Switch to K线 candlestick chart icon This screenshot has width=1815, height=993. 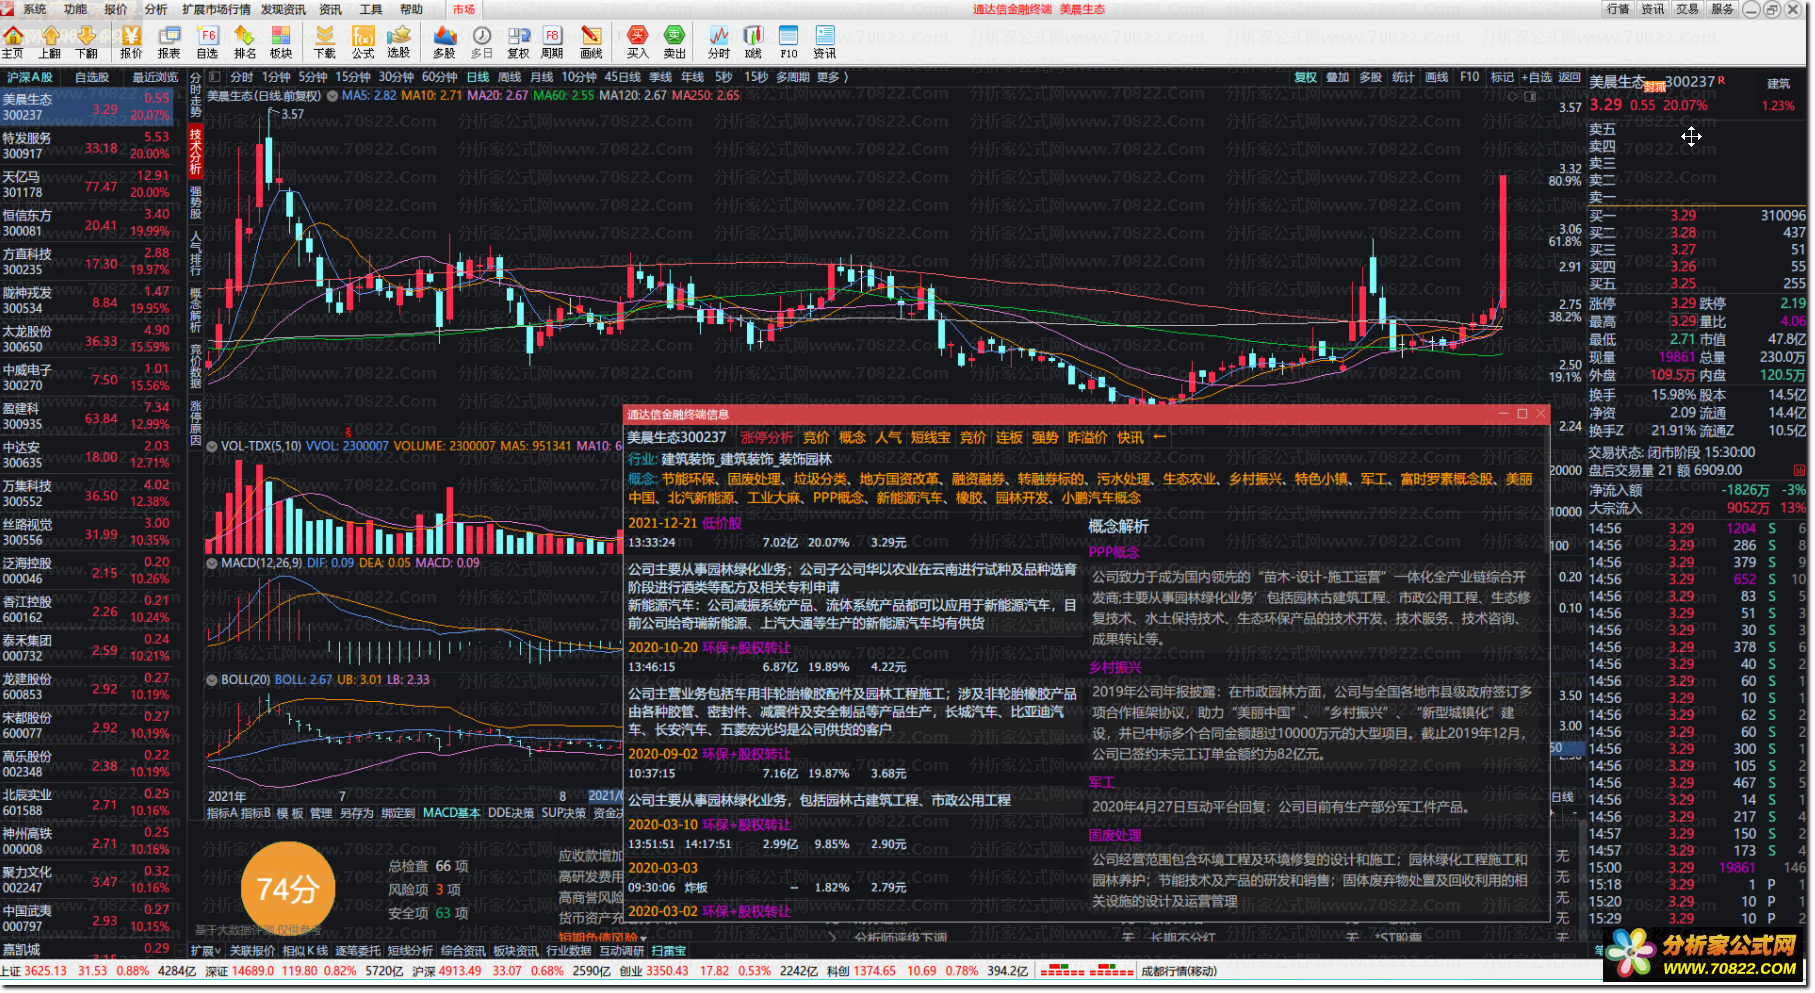click(754, 43)
